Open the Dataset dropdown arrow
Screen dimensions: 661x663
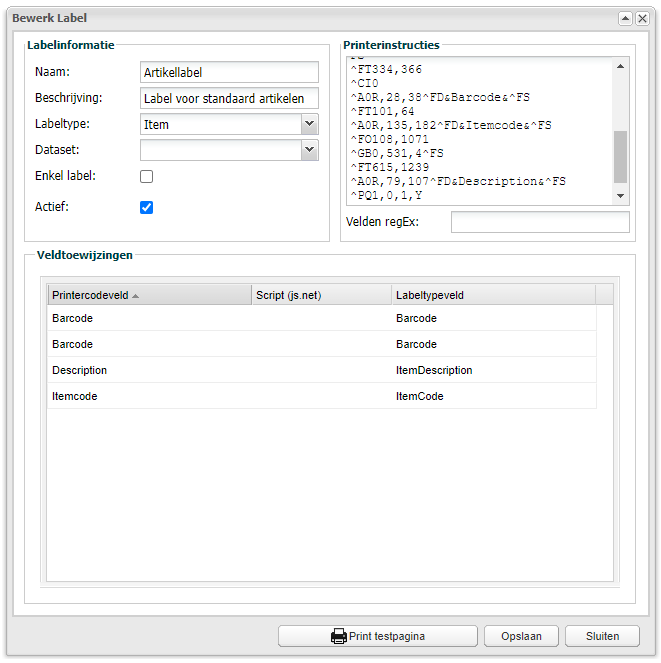click(310, 150)
